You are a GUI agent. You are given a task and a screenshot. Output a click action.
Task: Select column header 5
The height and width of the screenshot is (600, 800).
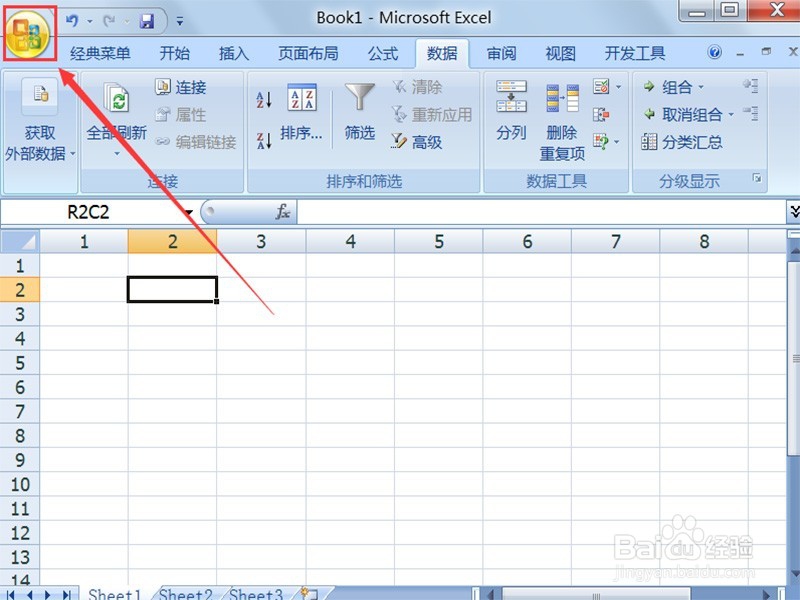tap(439, 241)
